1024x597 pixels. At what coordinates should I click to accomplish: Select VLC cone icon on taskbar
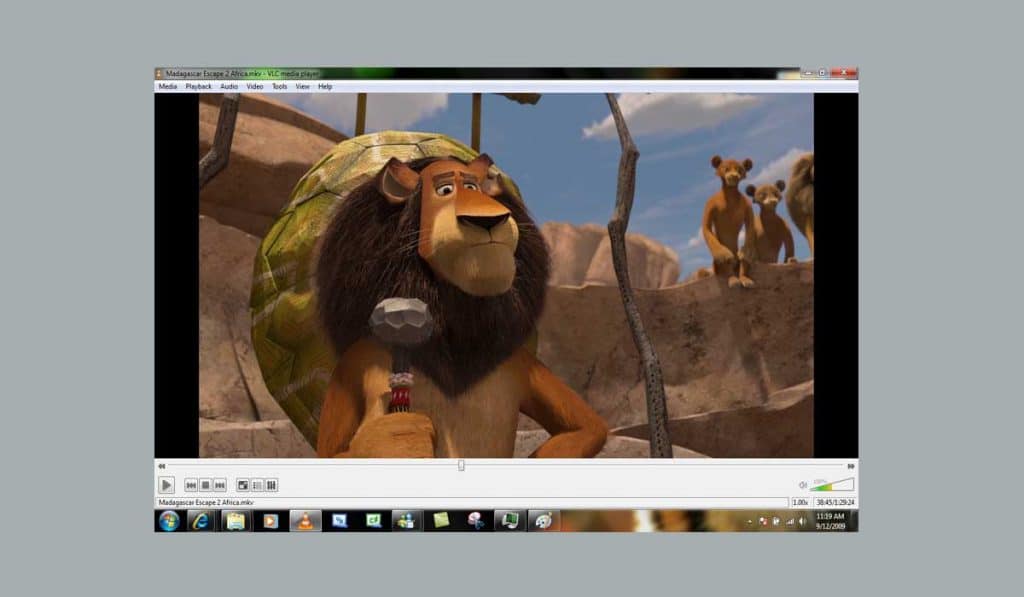point(305,521)
